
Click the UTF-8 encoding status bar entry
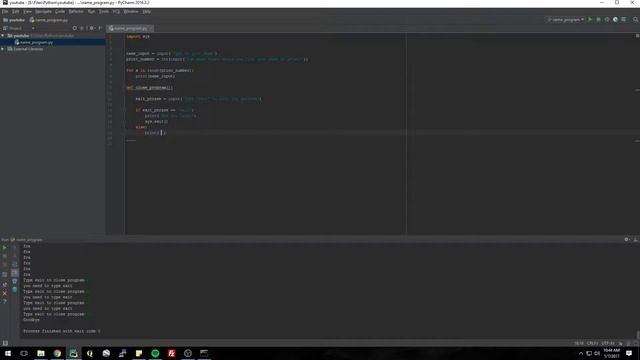608,343
